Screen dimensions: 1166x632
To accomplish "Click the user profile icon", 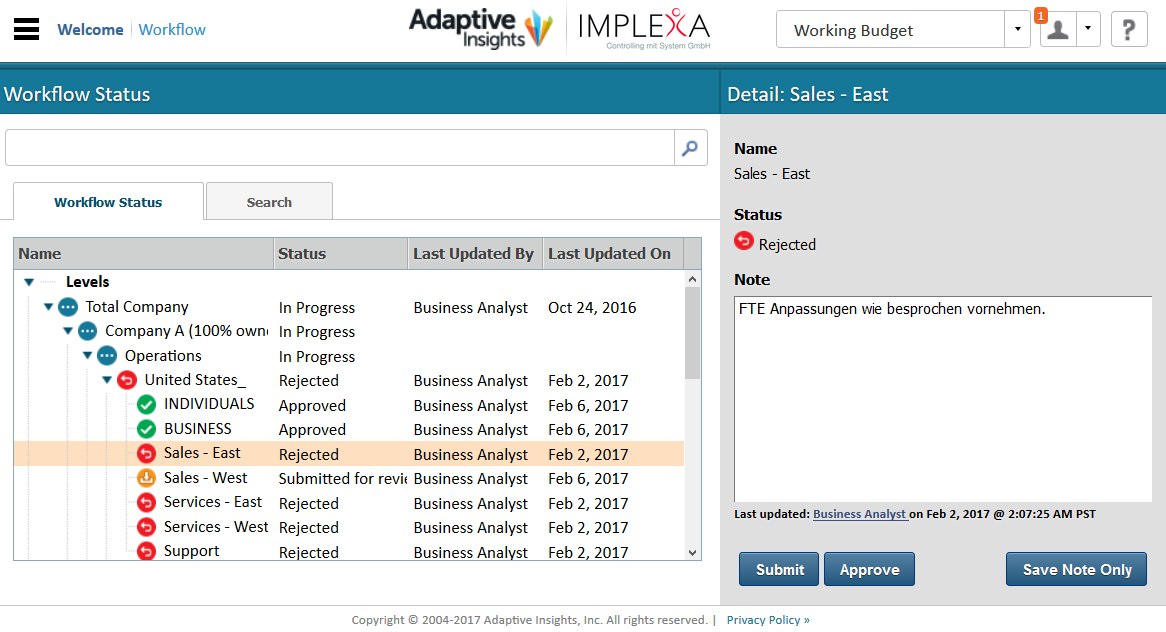I will tap(1057, 29).
